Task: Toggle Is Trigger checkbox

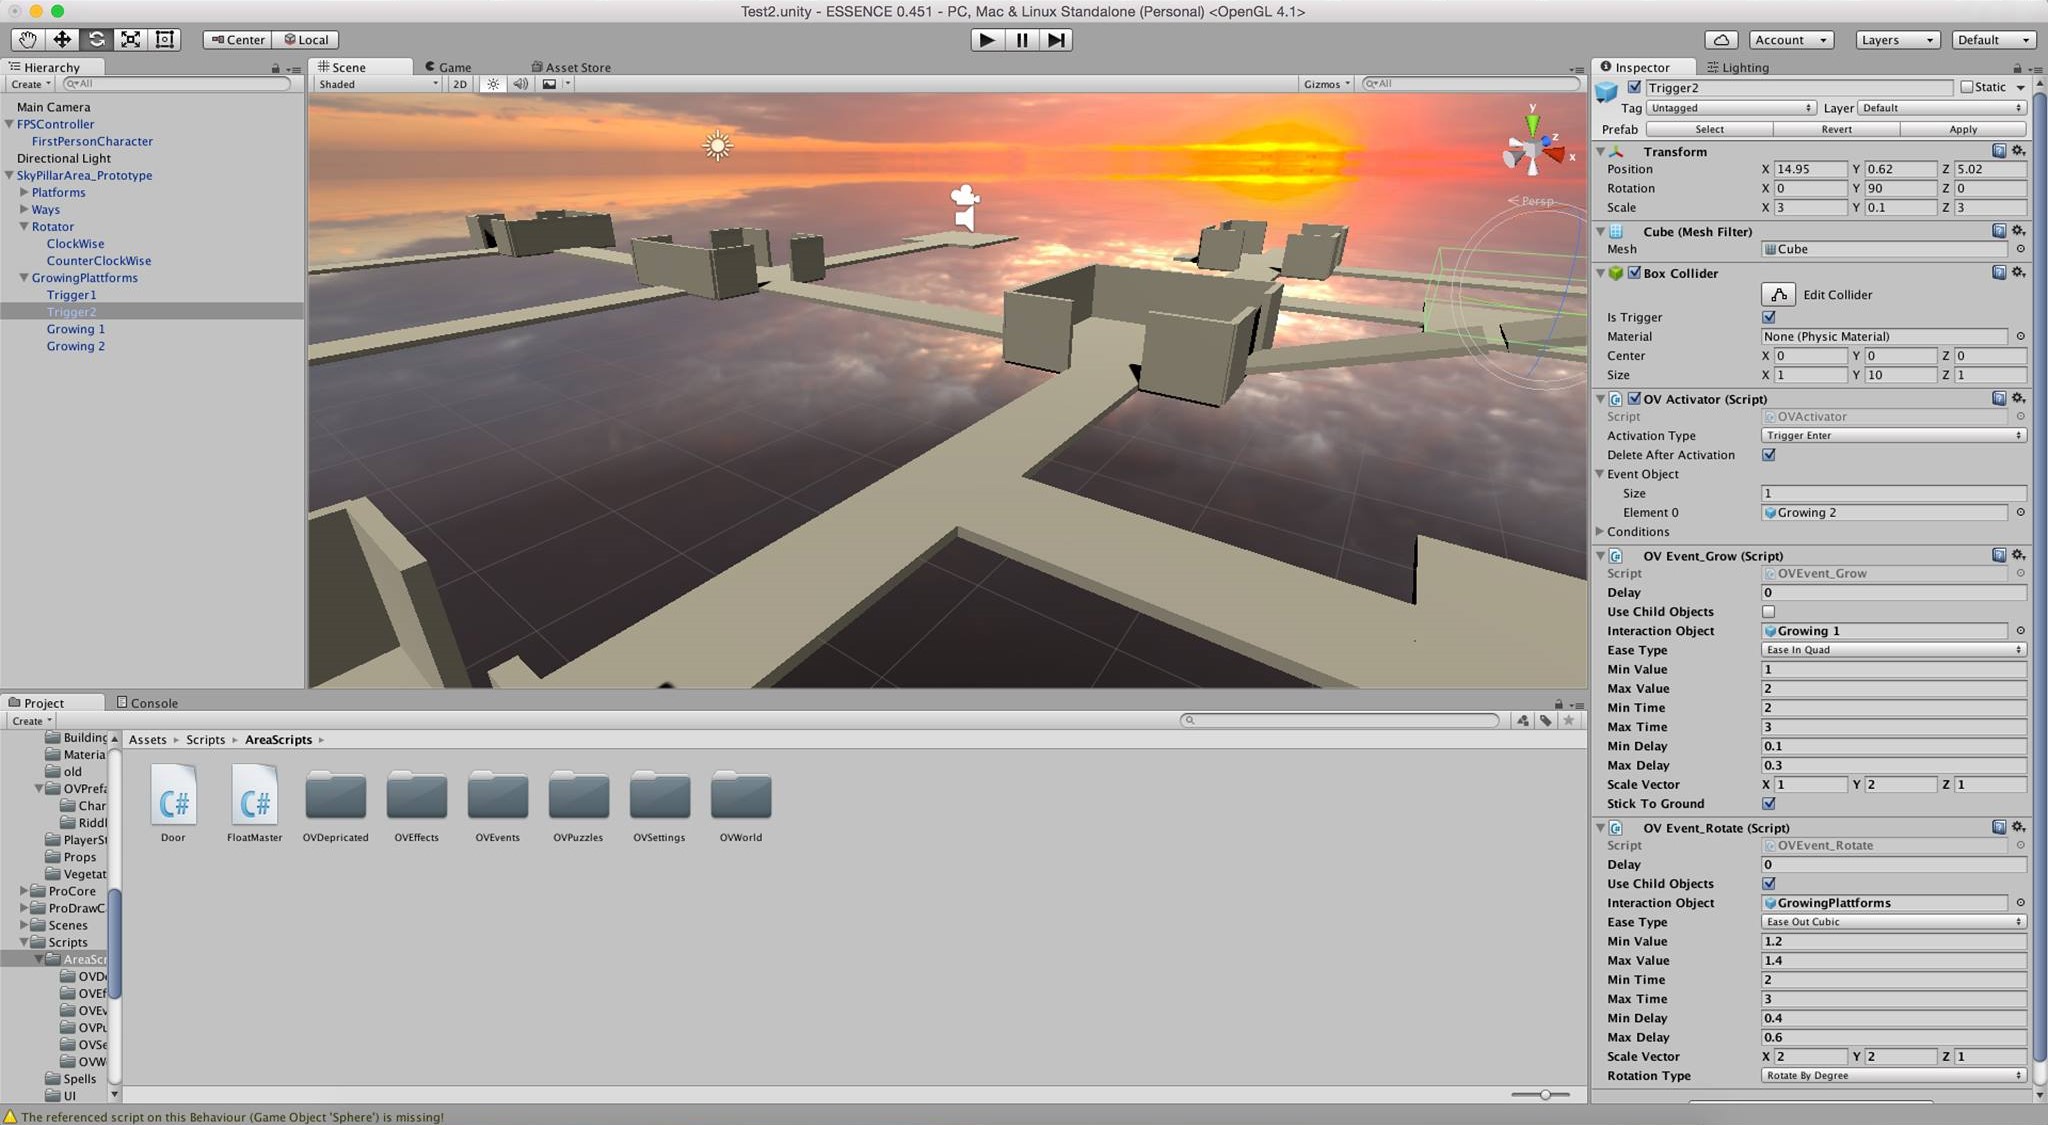Action: pyautogui.click(x=1769, y=317)
